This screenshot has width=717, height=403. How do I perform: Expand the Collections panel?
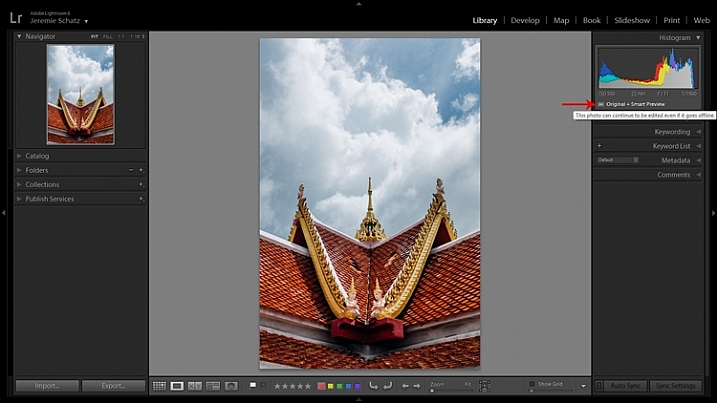click(19, 184)
